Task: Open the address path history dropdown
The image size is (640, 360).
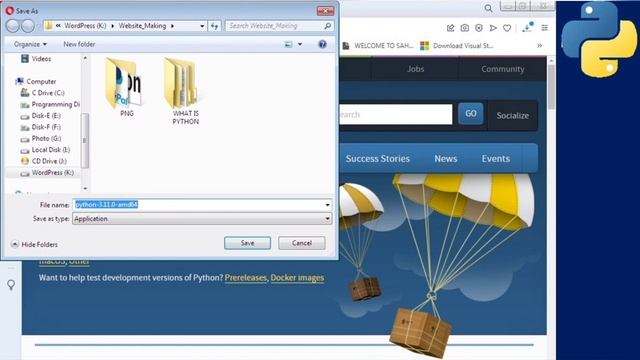Action: [x=202, y=26]
